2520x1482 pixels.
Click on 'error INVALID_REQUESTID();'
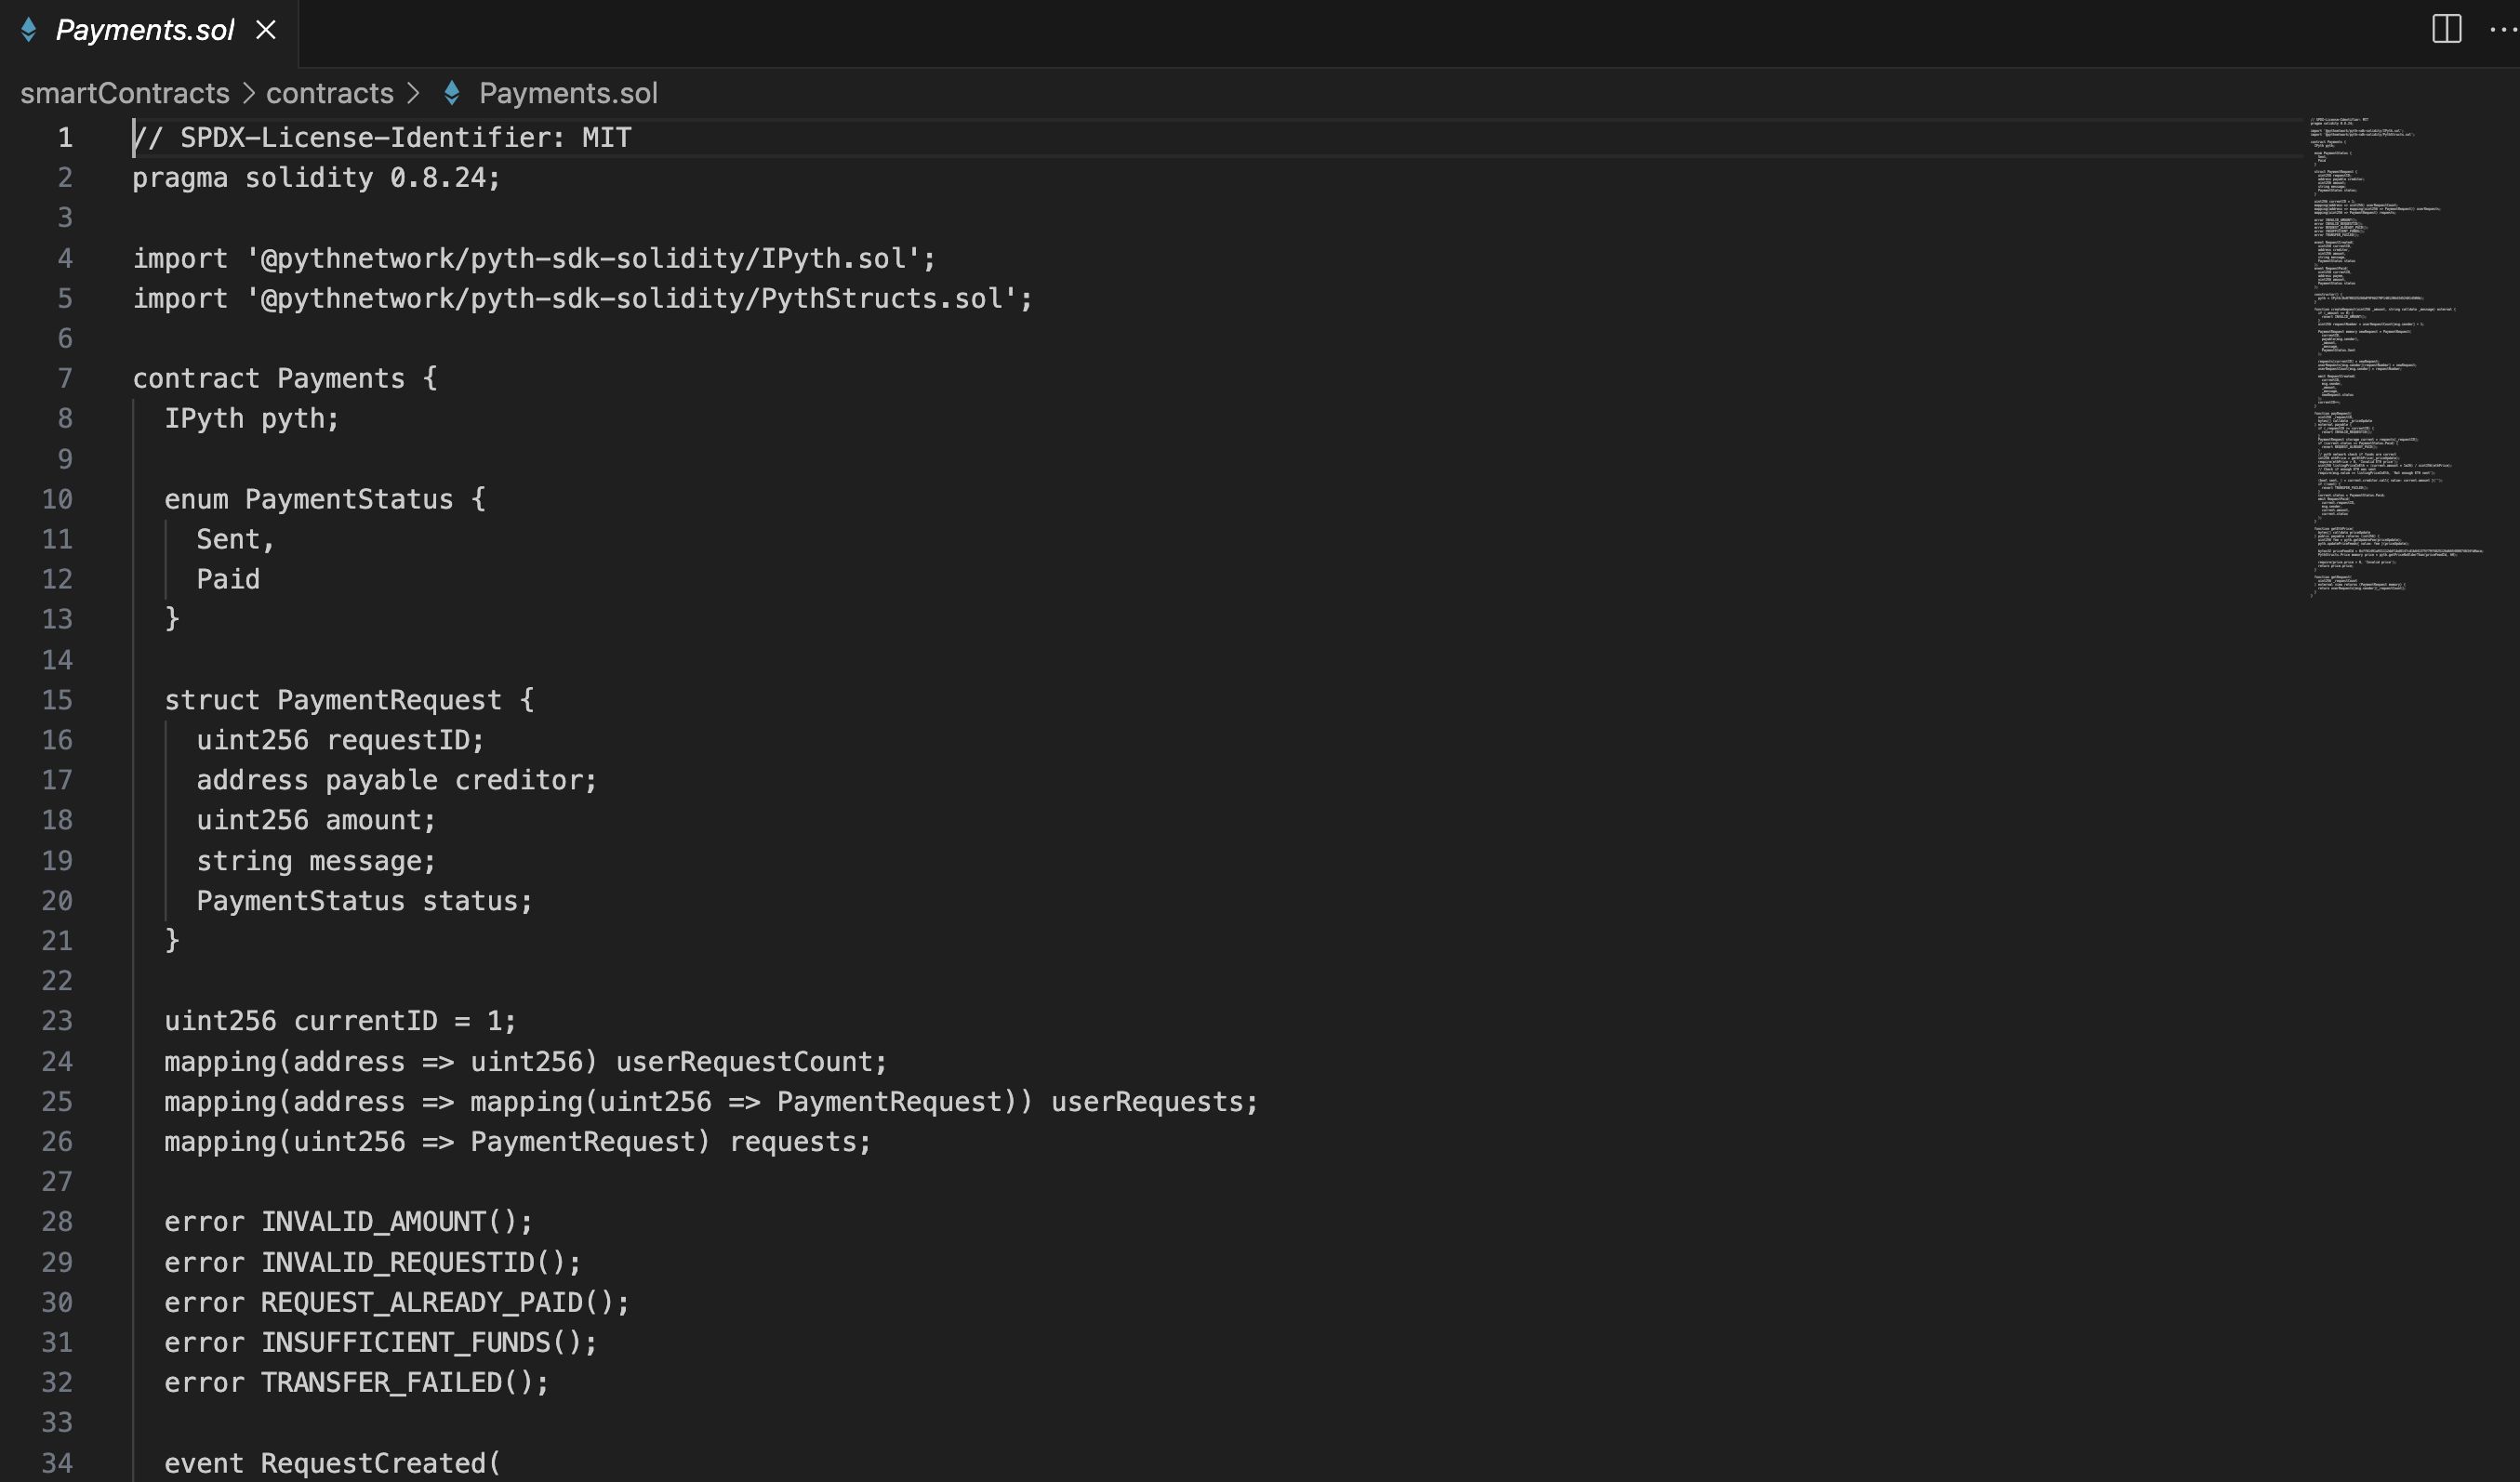(372, 1262)
